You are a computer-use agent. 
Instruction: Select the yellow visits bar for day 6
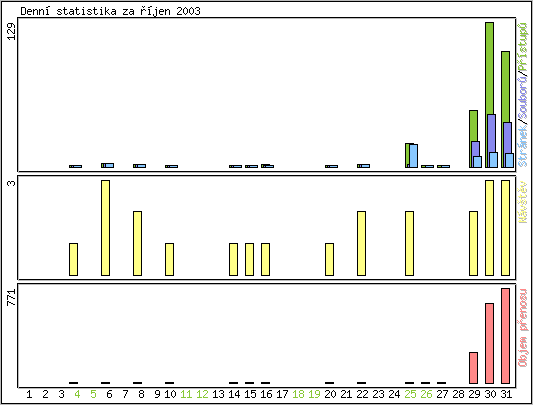point(105,228)
